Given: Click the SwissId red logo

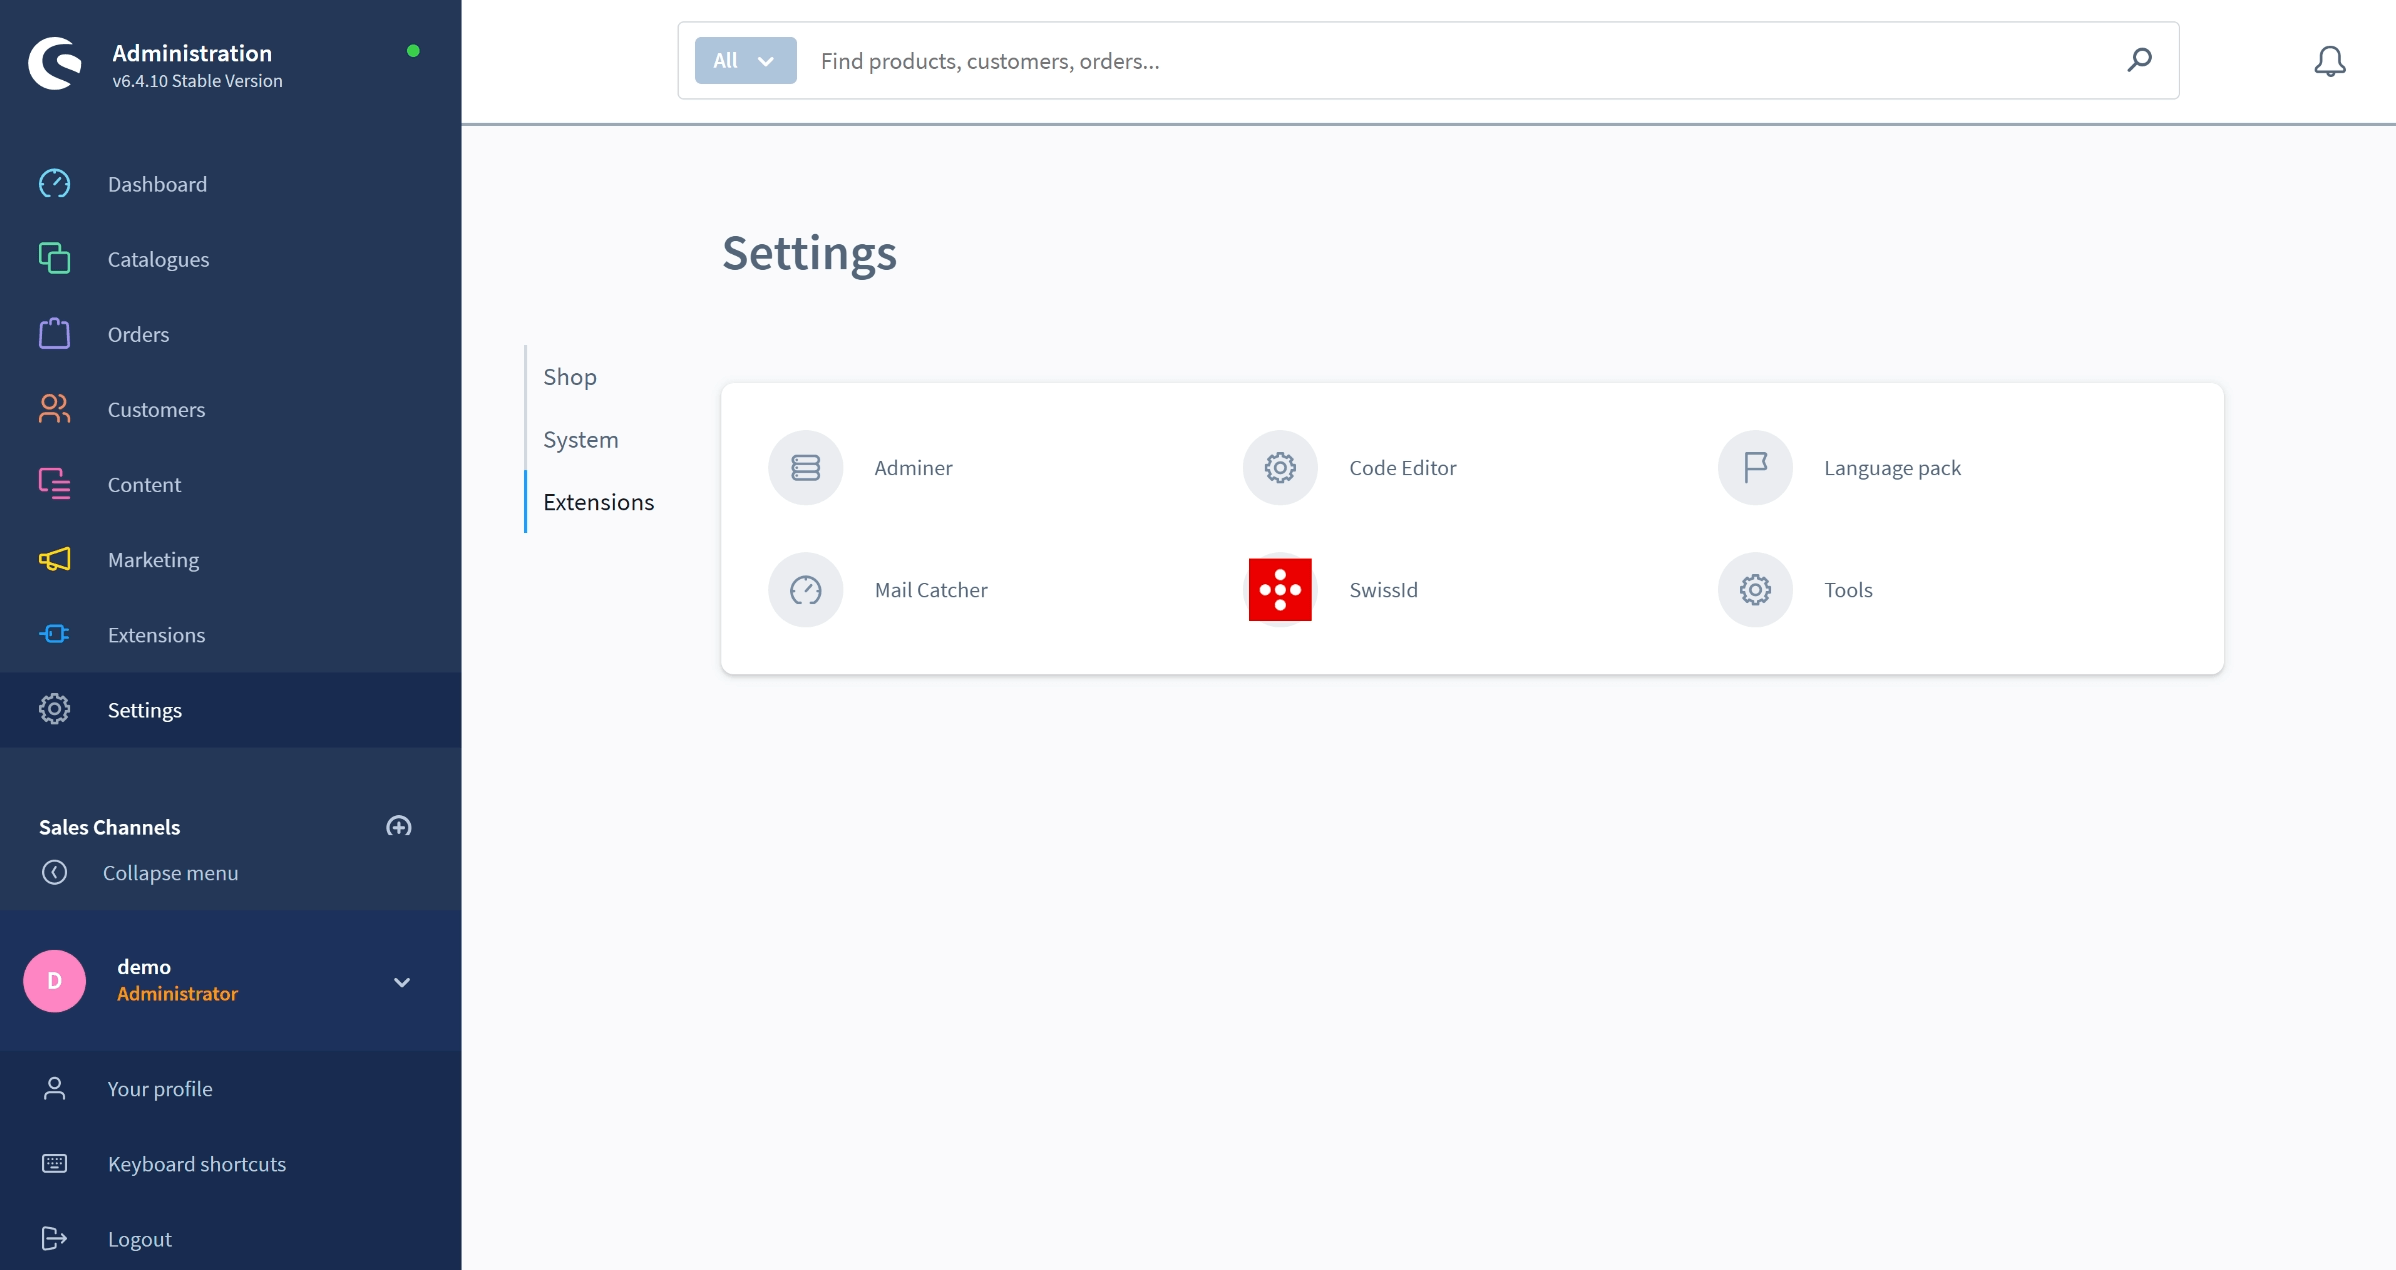Looking at the screenshot, I should pyautogui.click(x=1280, y=590).
